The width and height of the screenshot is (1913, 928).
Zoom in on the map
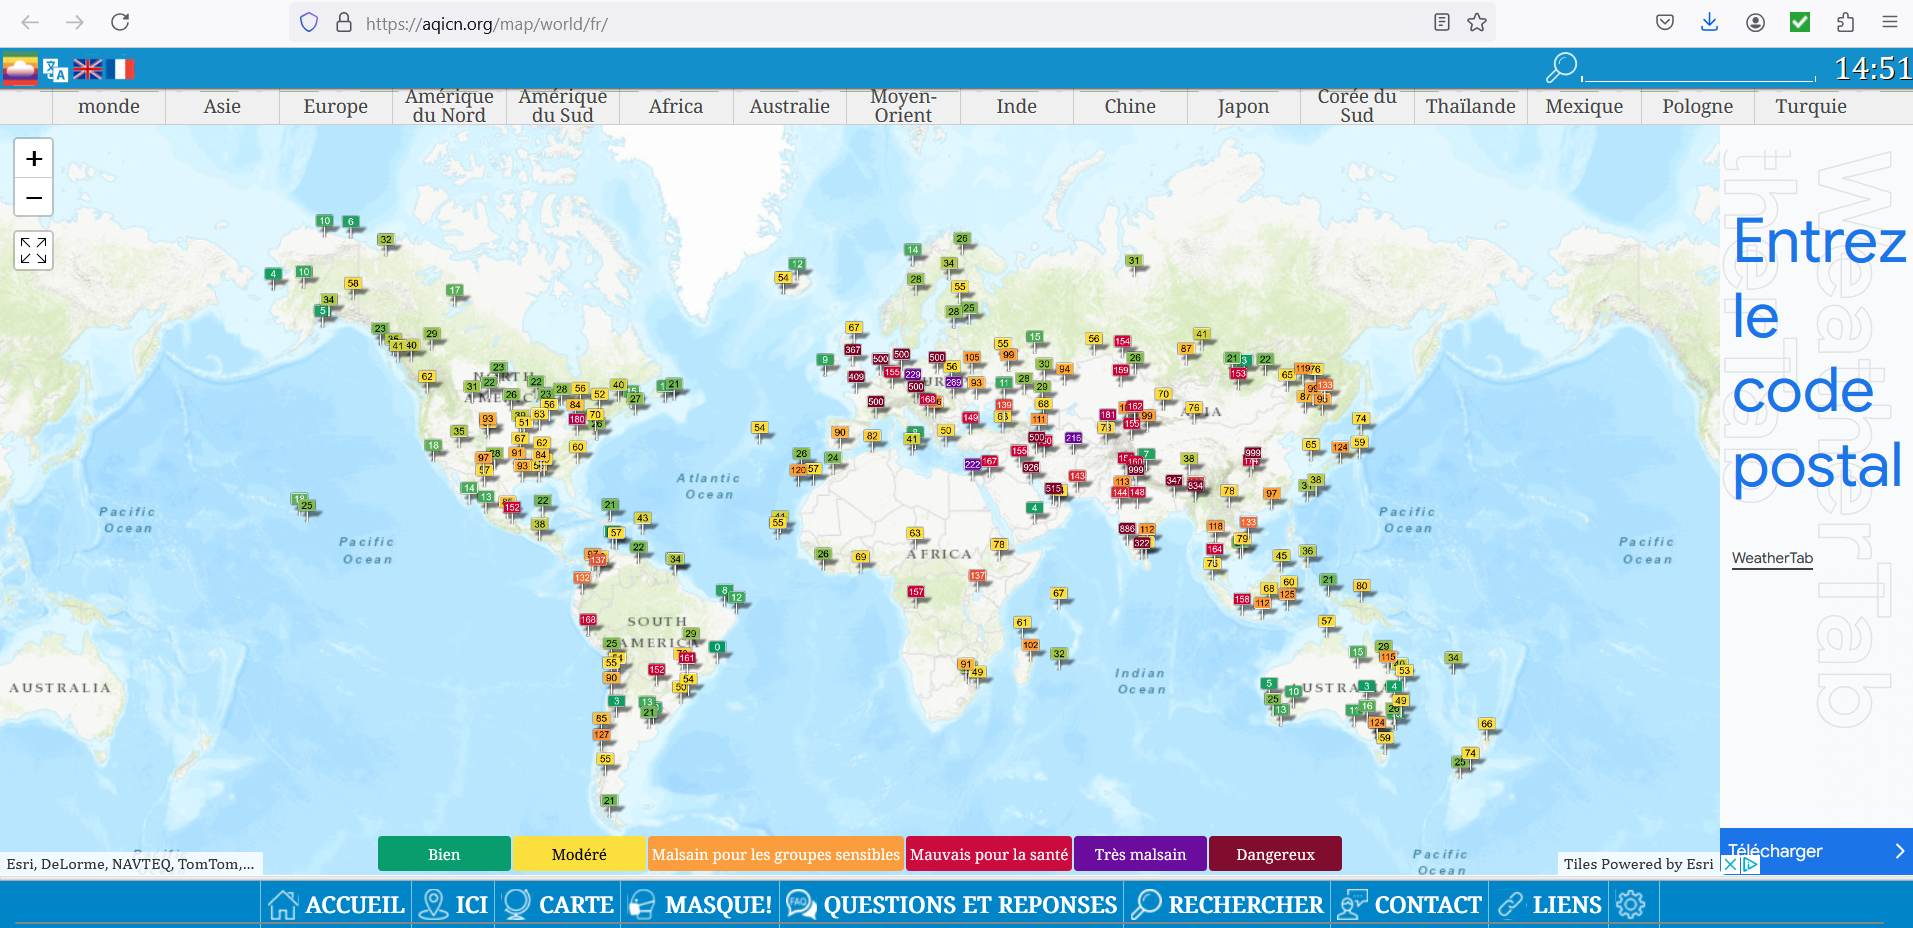pyautogui.click(x=34, y=159)
